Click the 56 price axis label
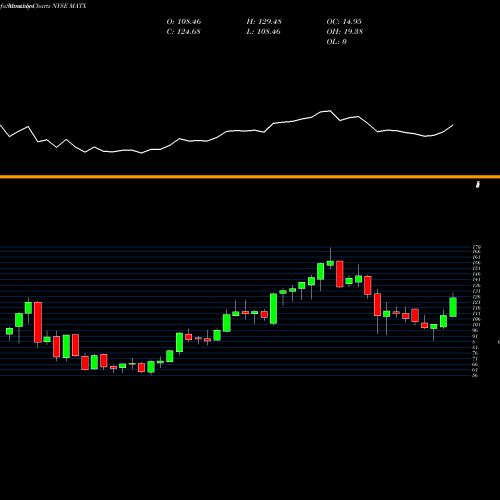Image resolution: width=500 pixels, height=500 pixels. pos(475,376)
